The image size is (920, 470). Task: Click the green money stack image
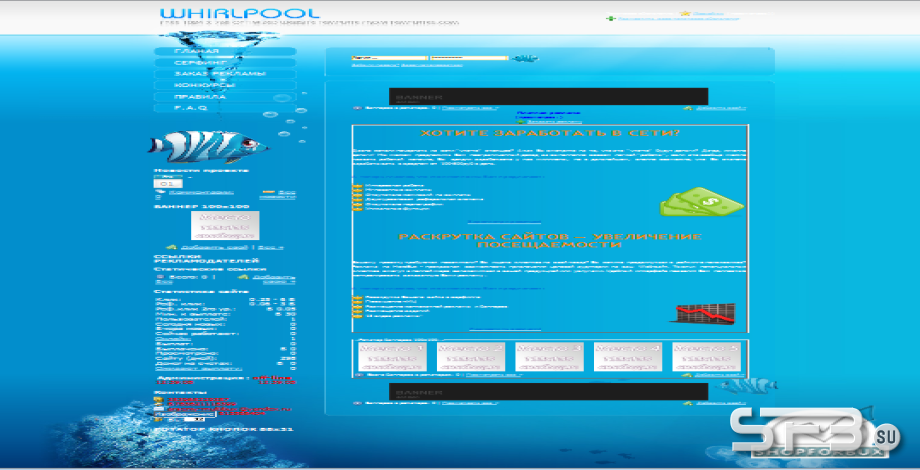click(702, 202)
